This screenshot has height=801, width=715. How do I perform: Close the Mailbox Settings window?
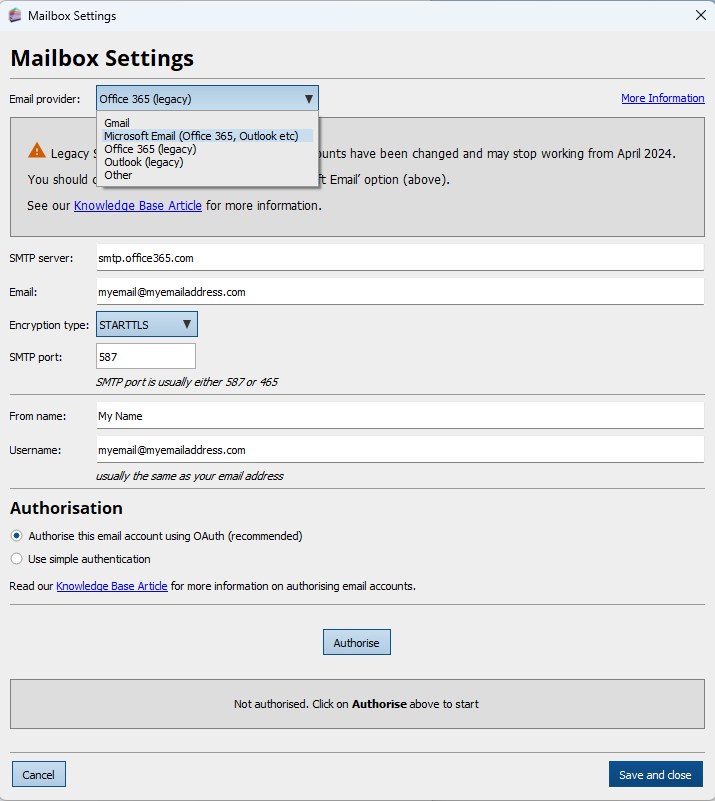click(x=700, y=15)
